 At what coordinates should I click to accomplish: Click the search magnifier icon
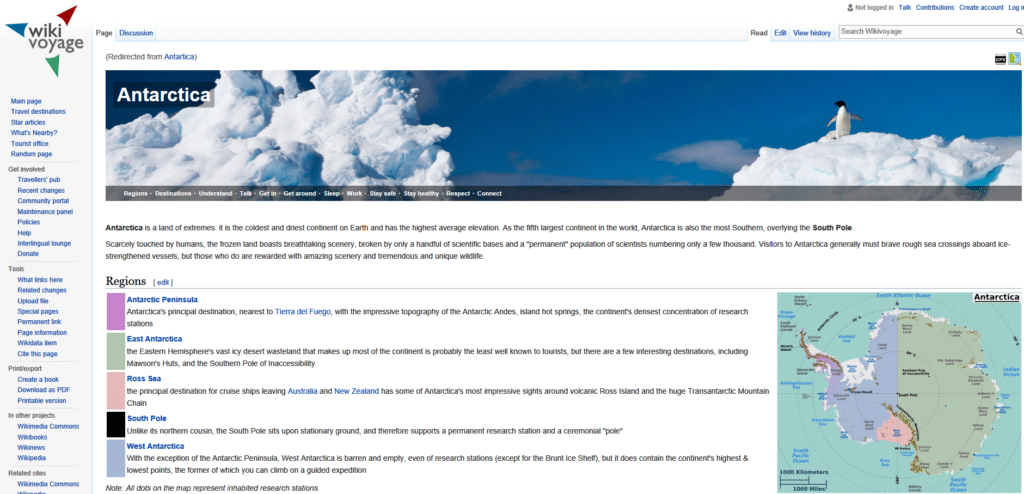click(1018, 31)
